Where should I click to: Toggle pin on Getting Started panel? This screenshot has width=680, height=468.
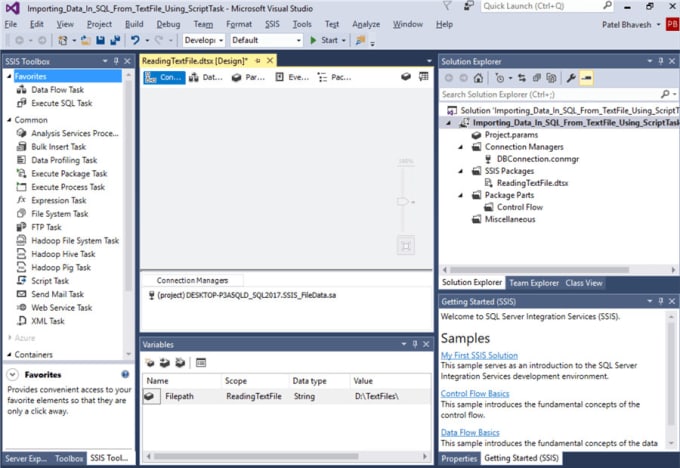click(660, 301)
